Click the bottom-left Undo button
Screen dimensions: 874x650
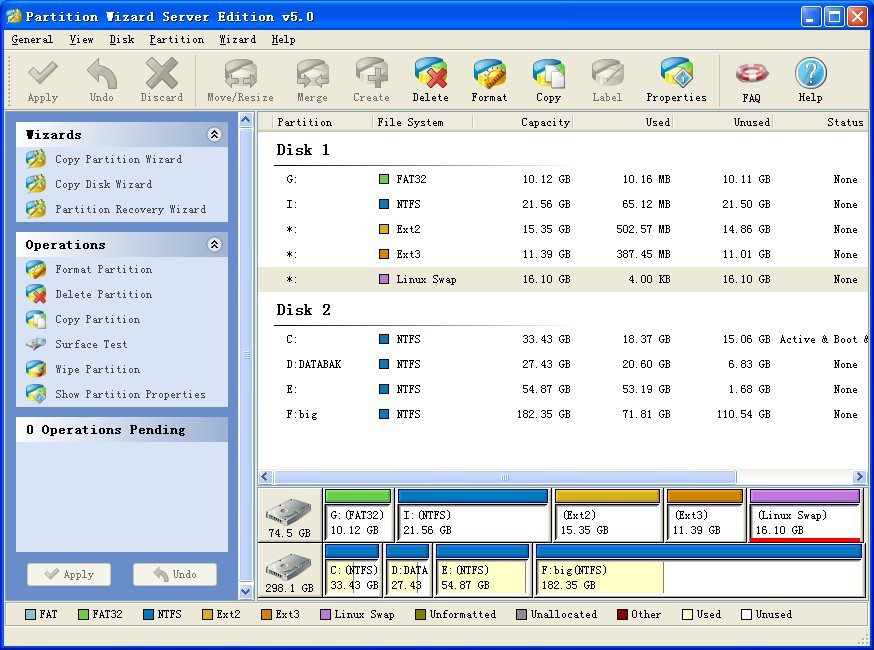click(175, 574)
